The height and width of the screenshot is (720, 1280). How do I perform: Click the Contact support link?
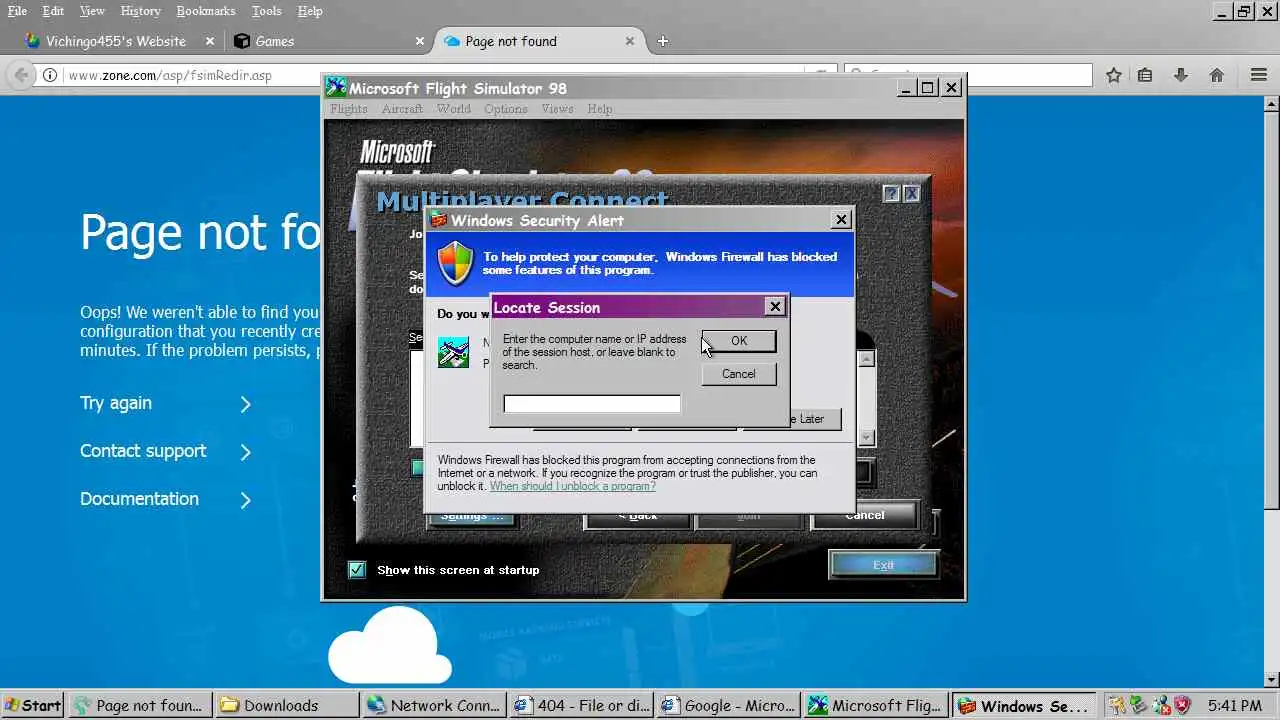point(143,451)
